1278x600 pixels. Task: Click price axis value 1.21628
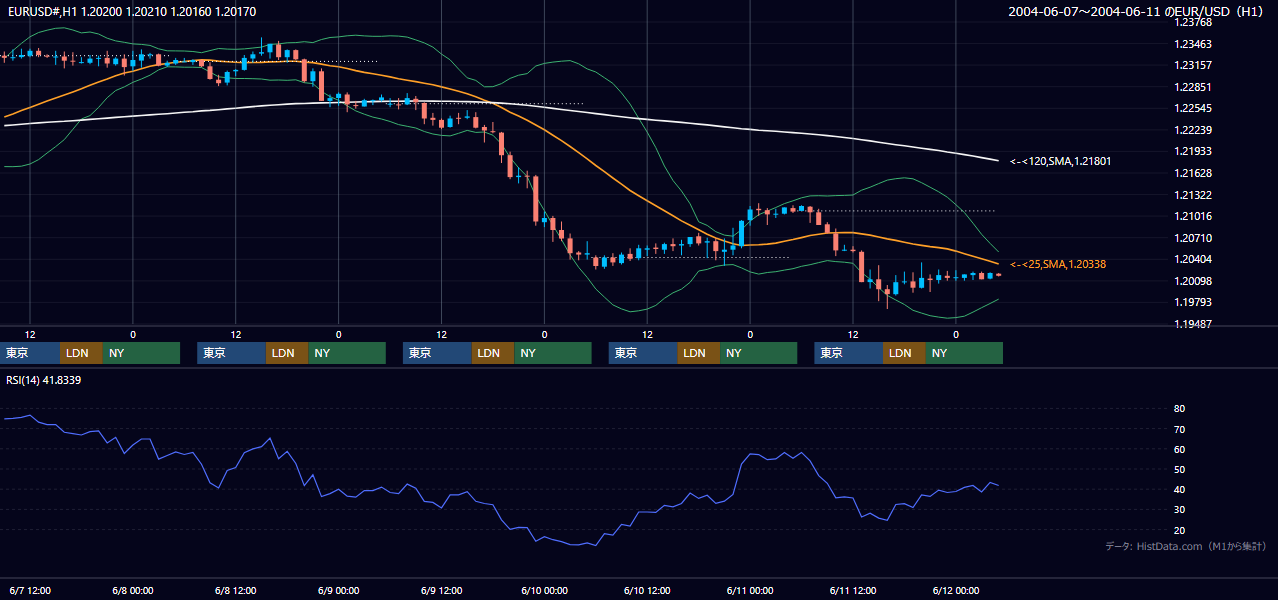tap(1193, 173)
